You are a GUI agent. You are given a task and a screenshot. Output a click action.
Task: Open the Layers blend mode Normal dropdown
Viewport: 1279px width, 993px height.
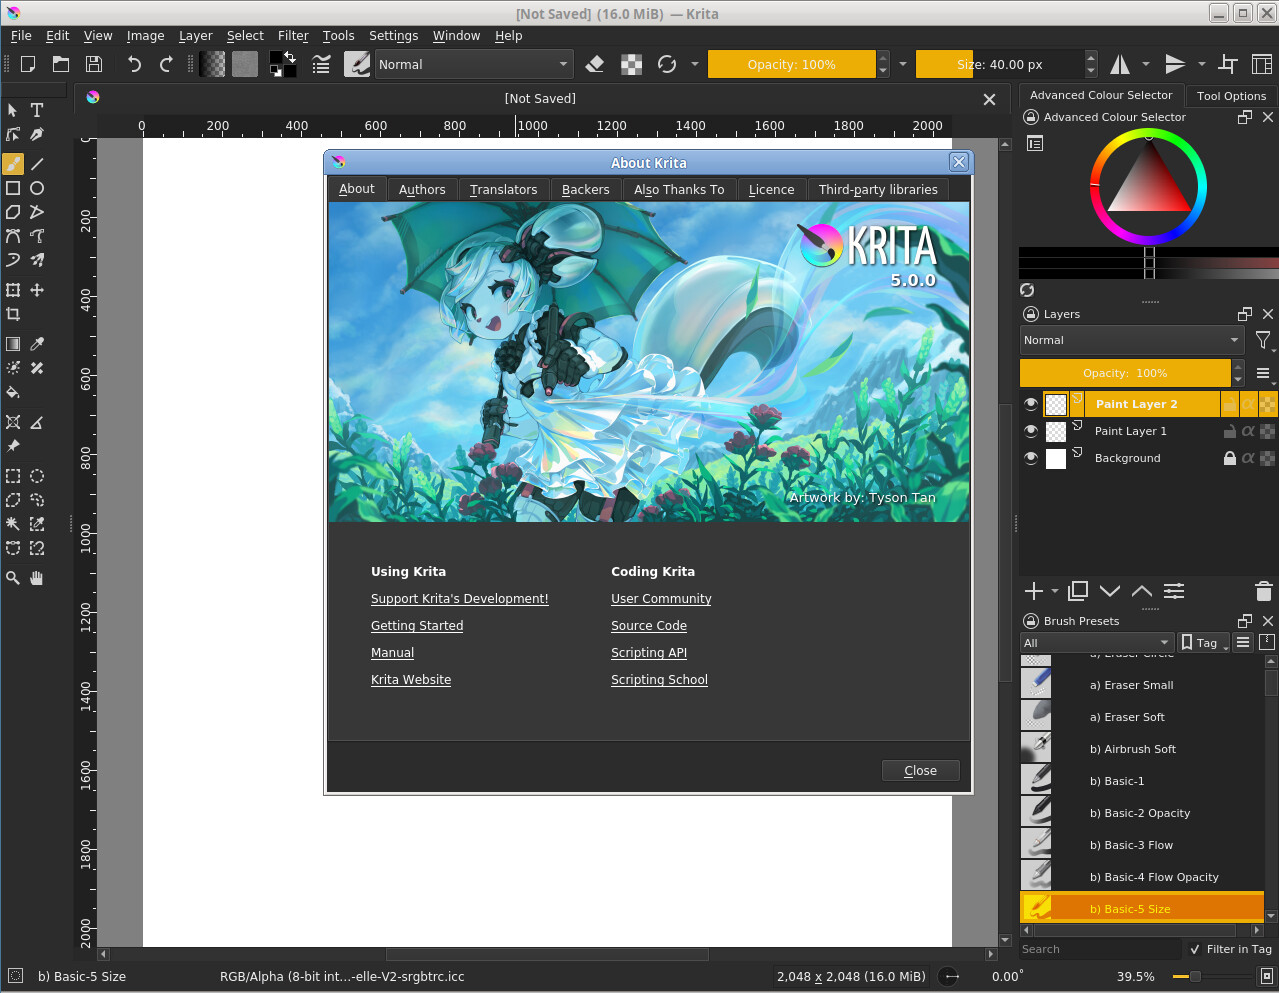click(1132, 340)
